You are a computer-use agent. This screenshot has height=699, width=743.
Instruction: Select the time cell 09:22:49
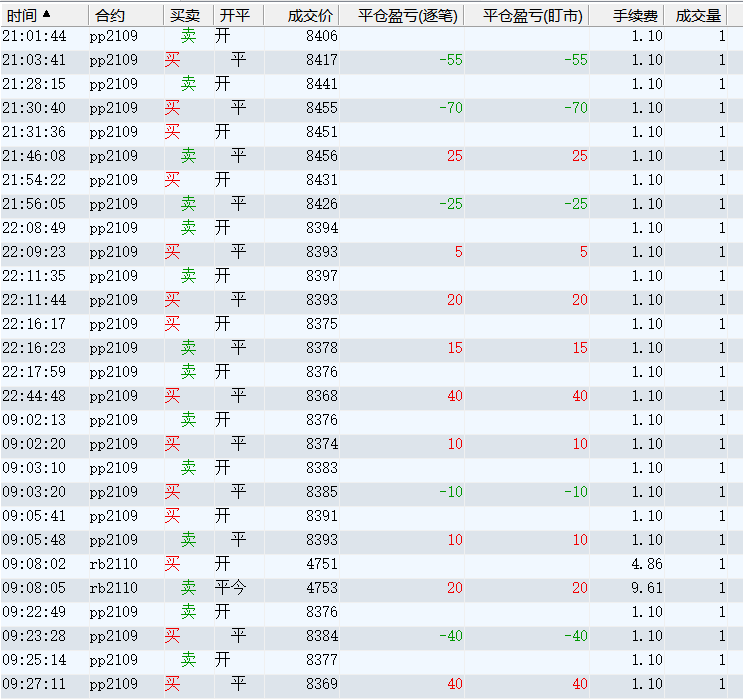click(x=34, y=612)
